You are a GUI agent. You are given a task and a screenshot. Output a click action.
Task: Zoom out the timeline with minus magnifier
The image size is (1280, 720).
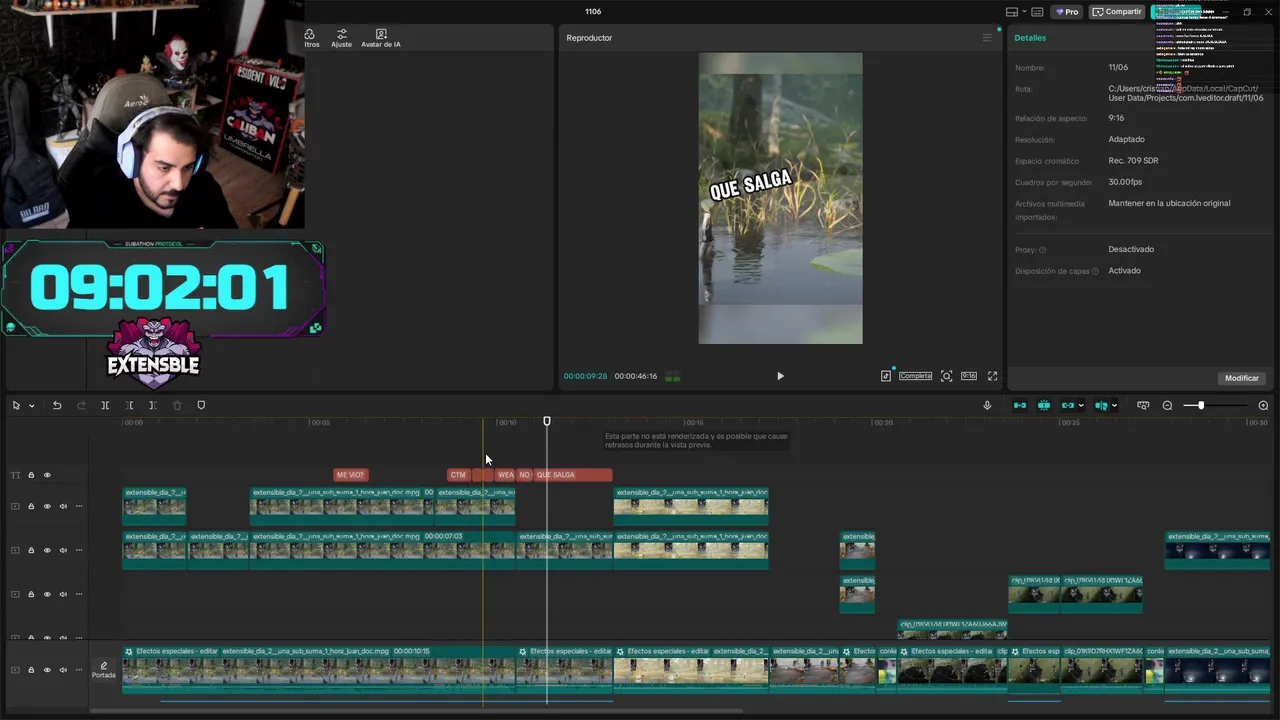pyautogui.click(x=1167, y=405)
